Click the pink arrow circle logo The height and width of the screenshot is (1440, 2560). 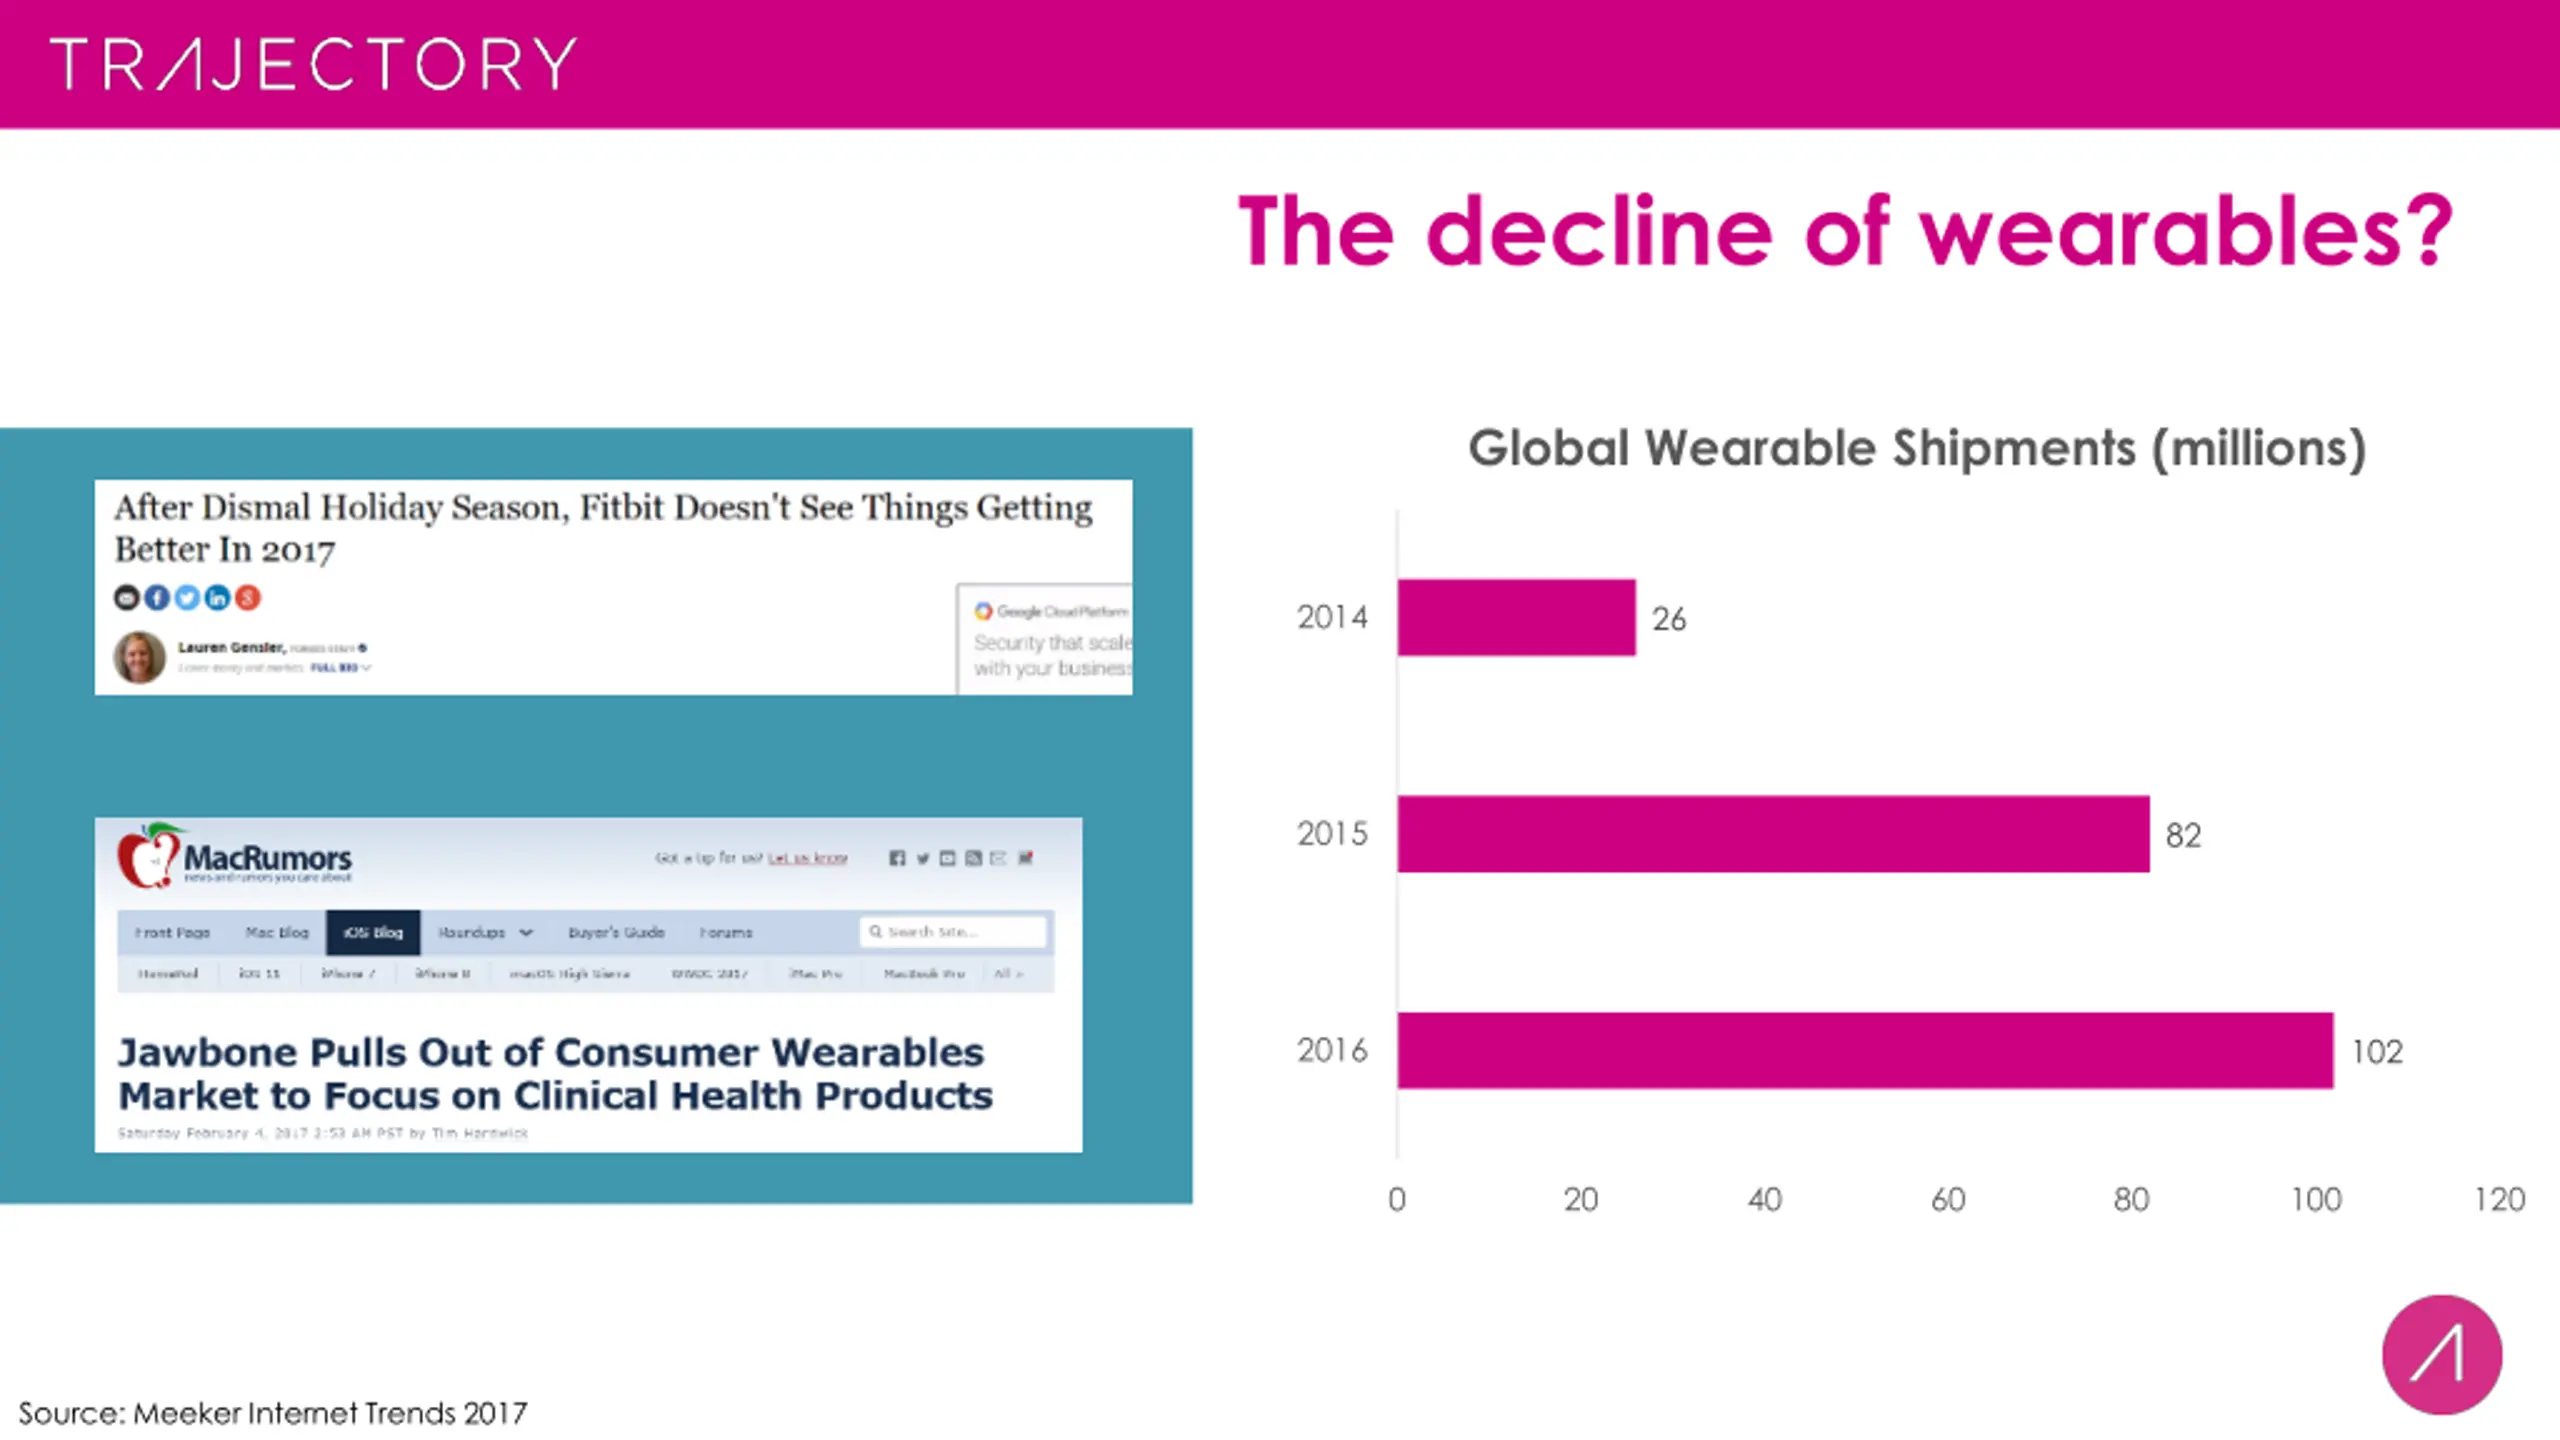coord(2441,1355)
